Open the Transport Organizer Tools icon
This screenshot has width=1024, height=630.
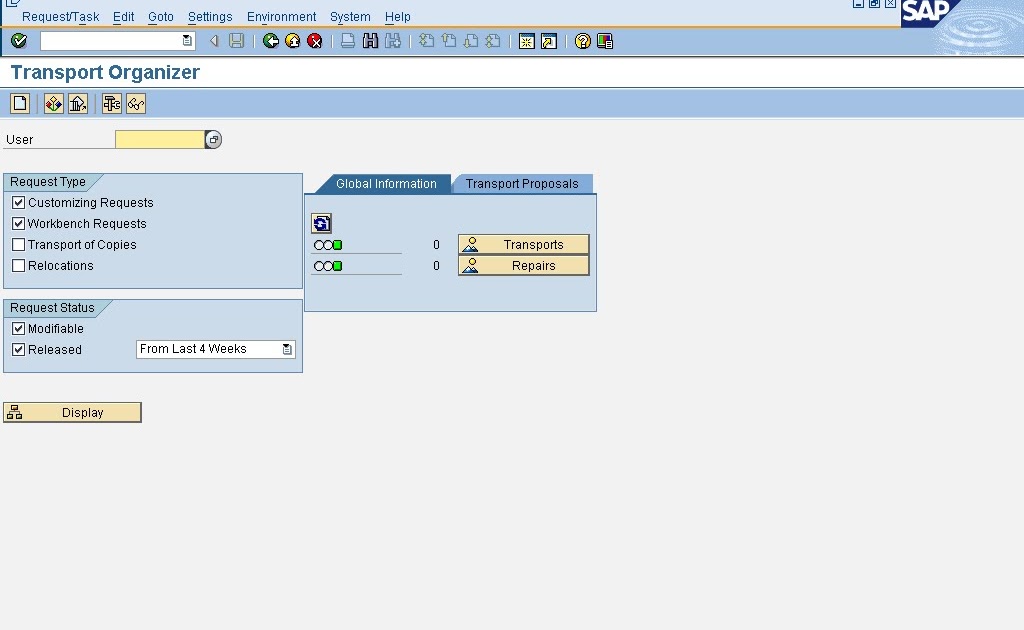pos(110,102)
